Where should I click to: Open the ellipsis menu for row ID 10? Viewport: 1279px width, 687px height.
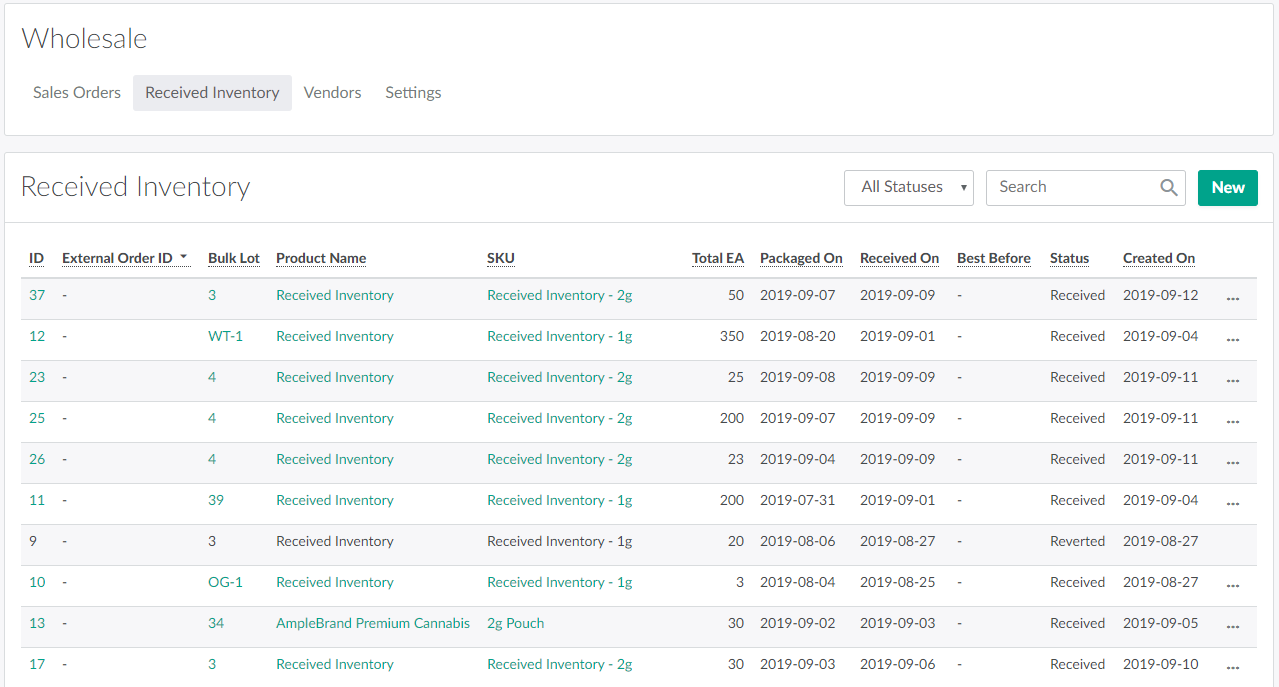(x=1232, y=584)
